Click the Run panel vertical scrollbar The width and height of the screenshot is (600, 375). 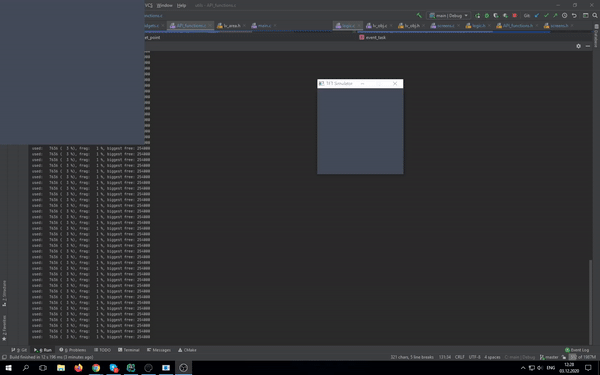(590, 302)
